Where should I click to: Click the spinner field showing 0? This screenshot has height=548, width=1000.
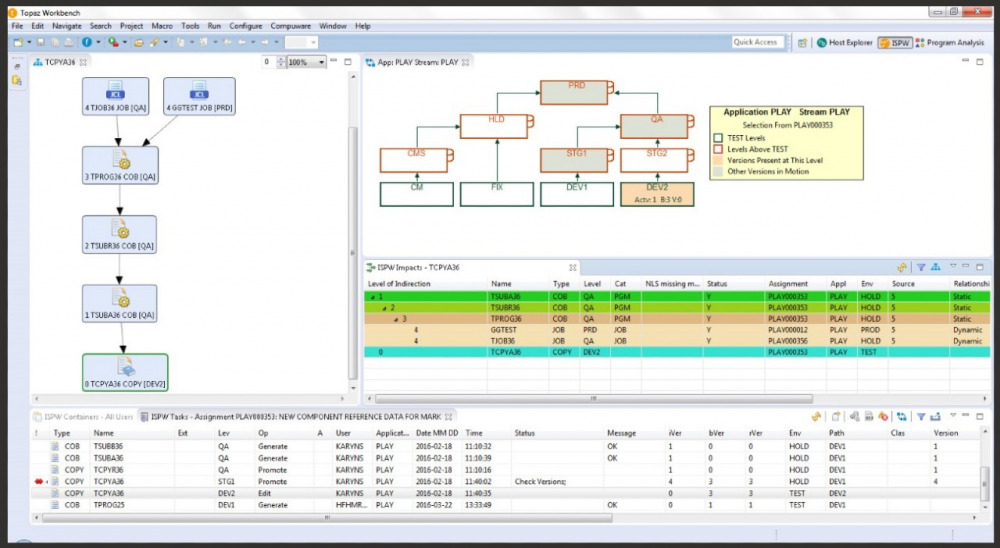point(269,62)
